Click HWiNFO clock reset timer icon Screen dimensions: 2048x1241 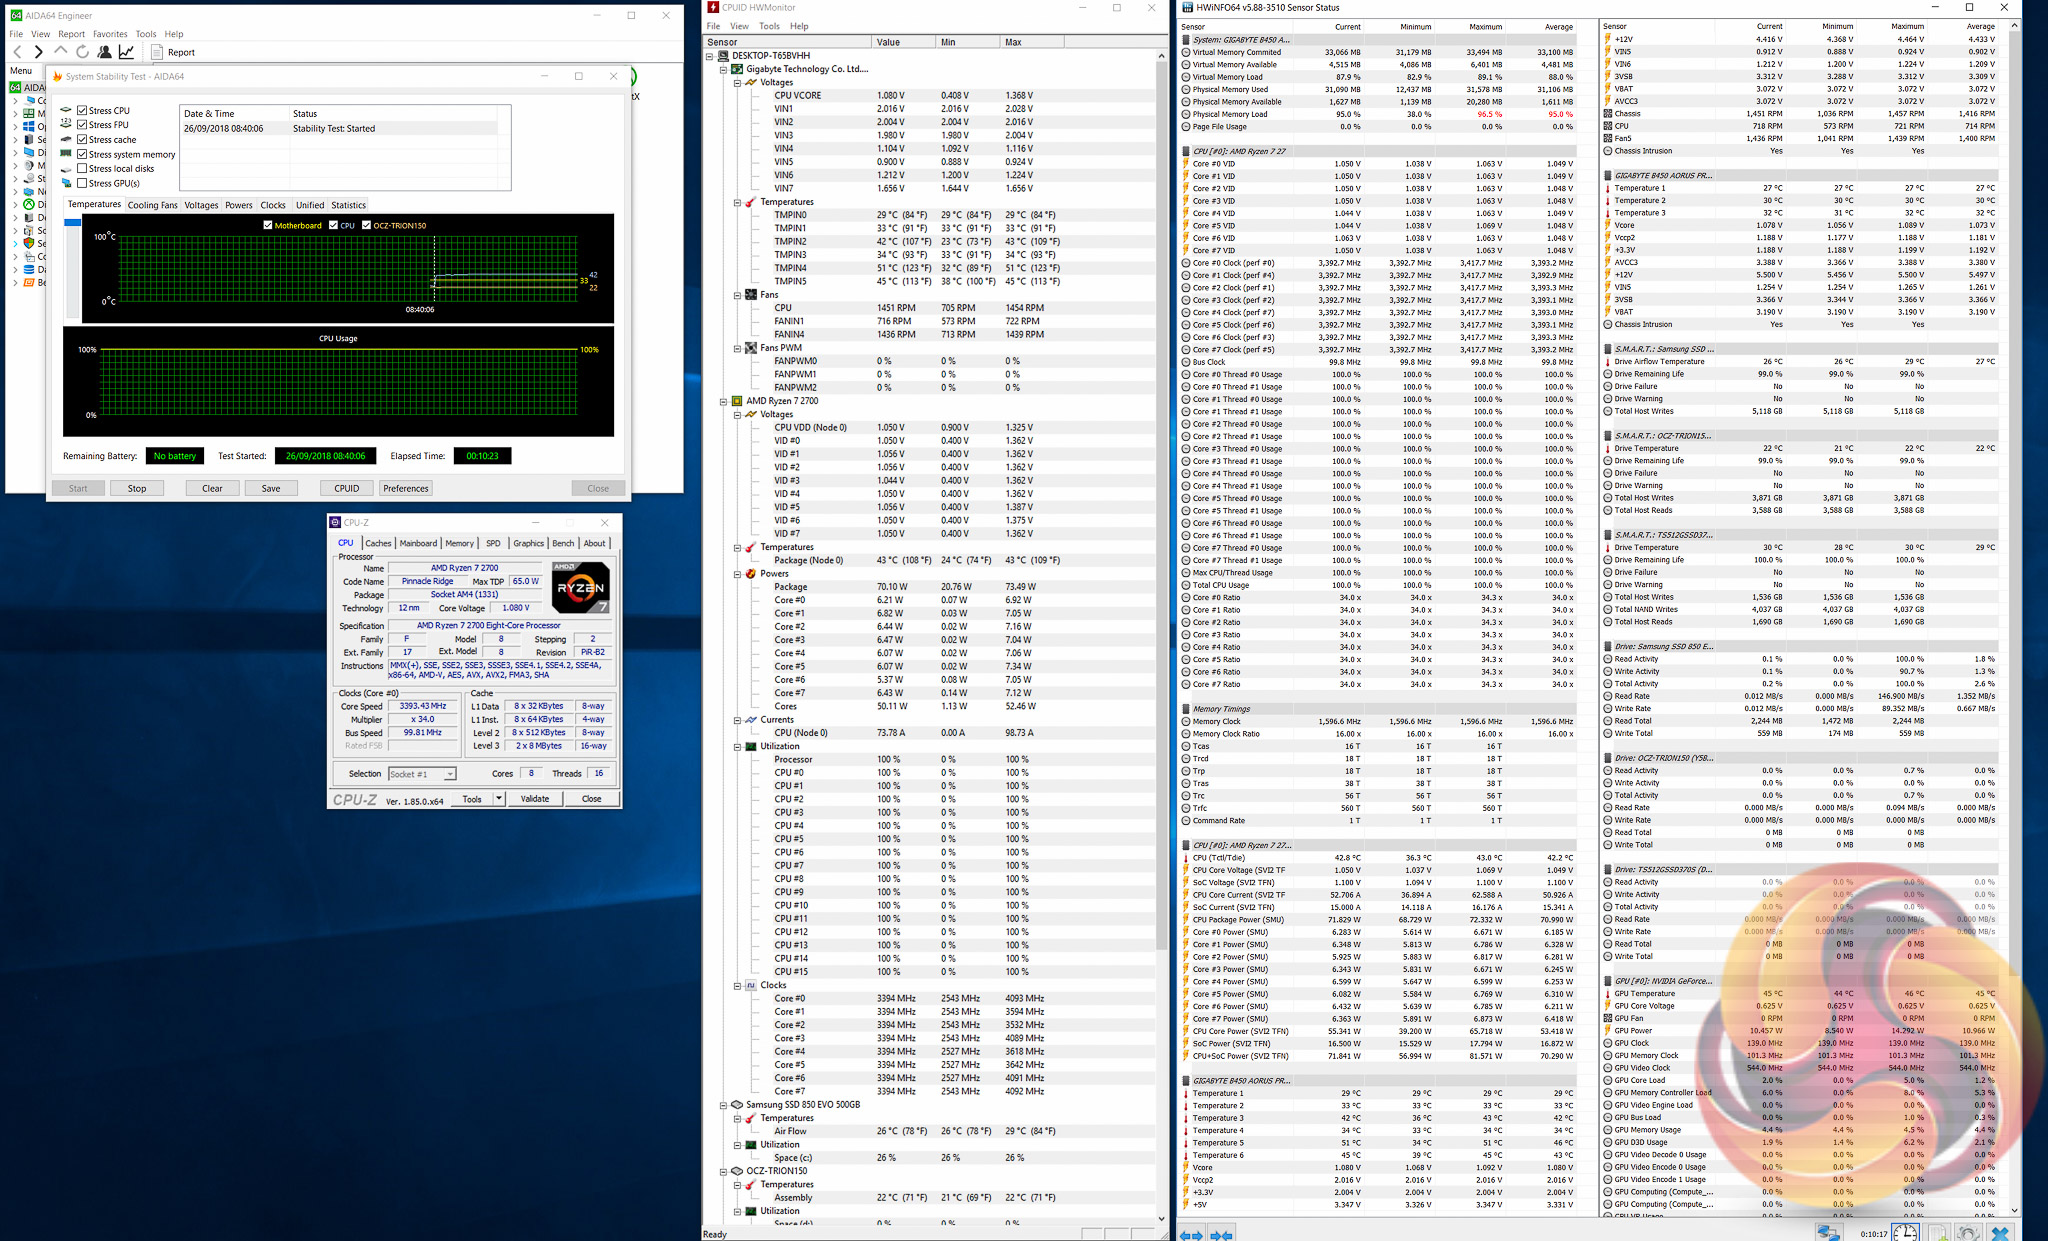click(x=1905, y=1233)
